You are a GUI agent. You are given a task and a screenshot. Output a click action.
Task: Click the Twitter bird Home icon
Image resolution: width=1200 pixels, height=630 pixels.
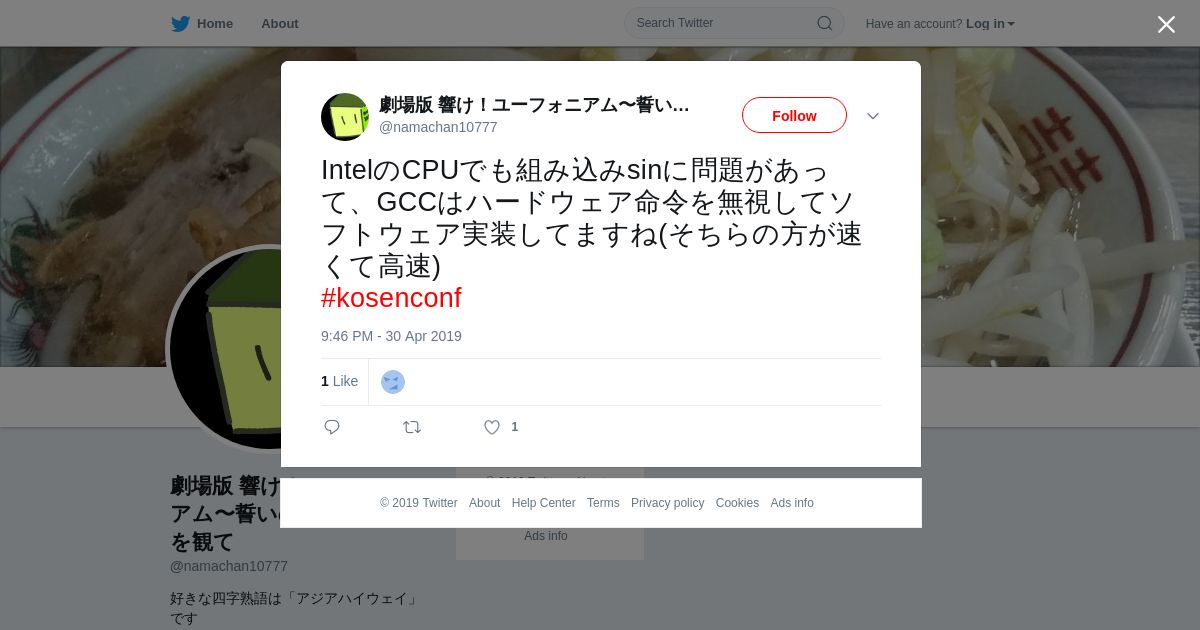coord(180,24)
